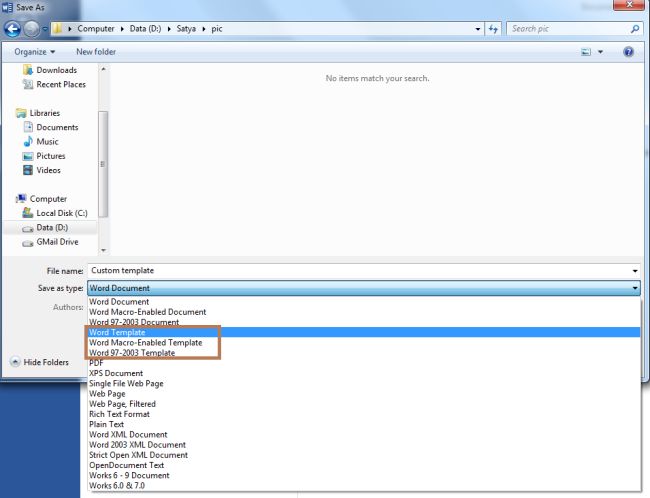Screen dimensions: 650x498
Task: Select Computer in the address breadcrumb
Action: [96, 29]
